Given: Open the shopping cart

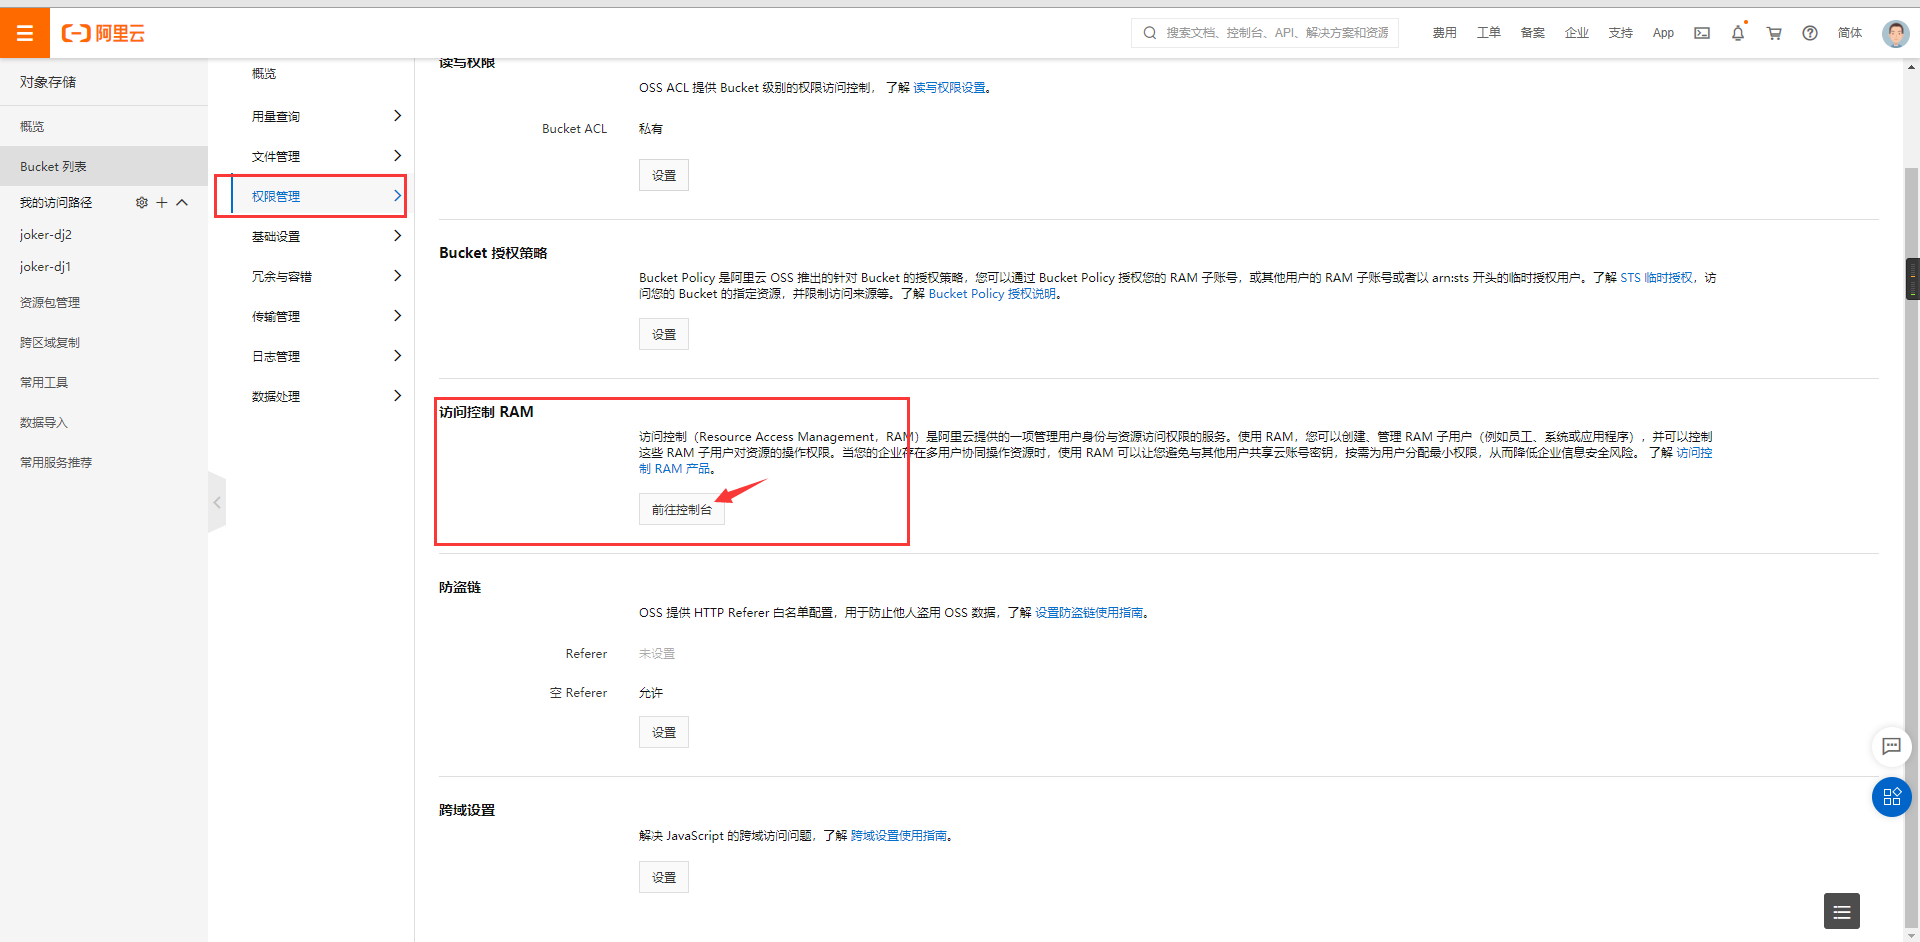Looking at the screenshot, I should click(1774, 33).
